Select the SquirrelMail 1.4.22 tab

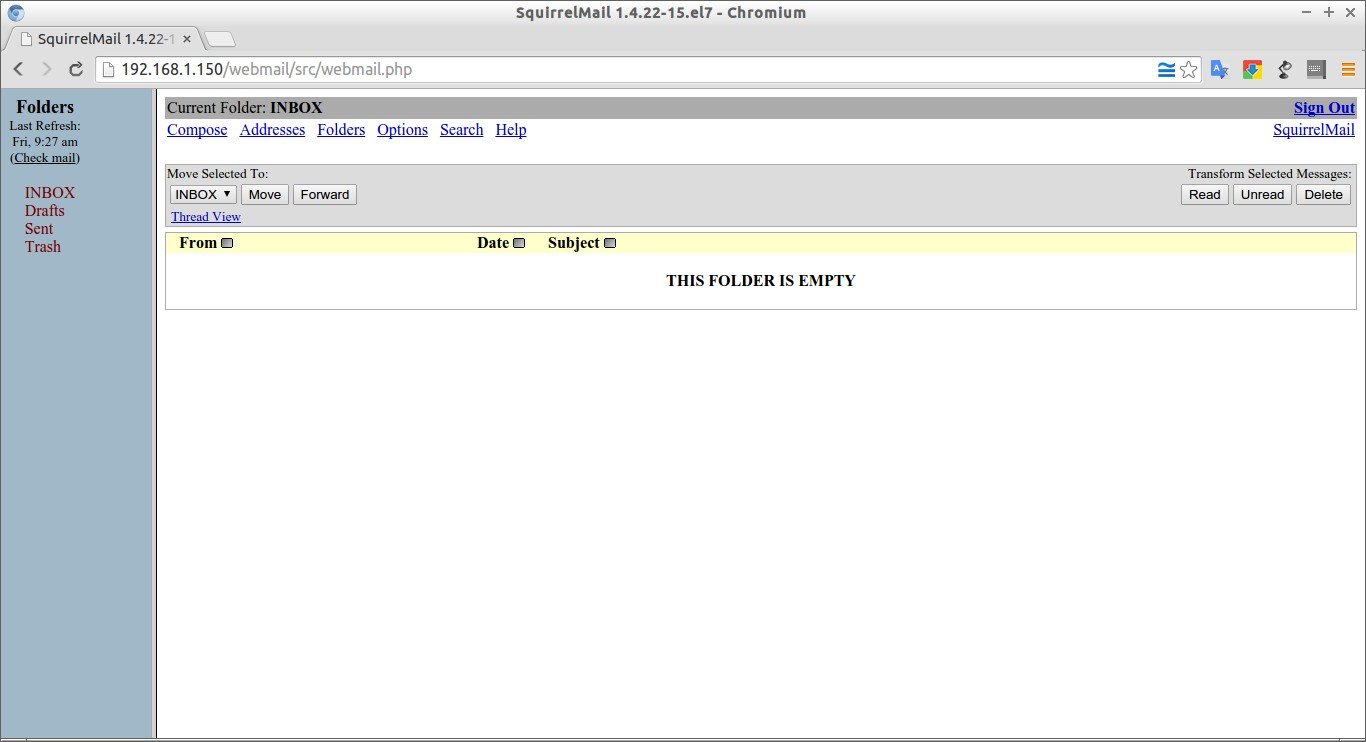pyautogui.click(x=105, y=39)
